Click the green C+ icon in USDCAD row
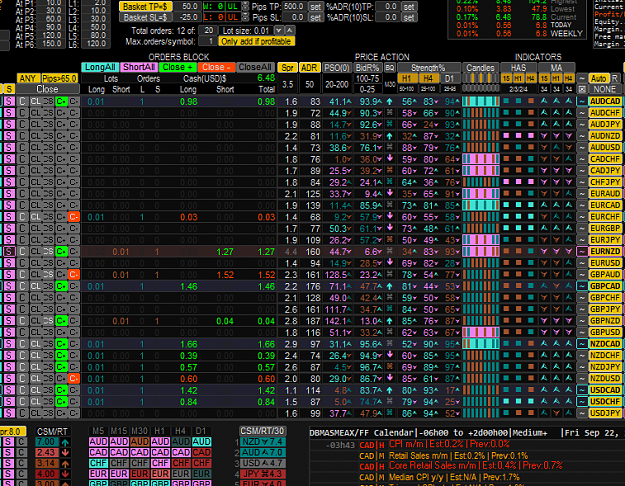The image size is (625, 486). tap(61, 390)
